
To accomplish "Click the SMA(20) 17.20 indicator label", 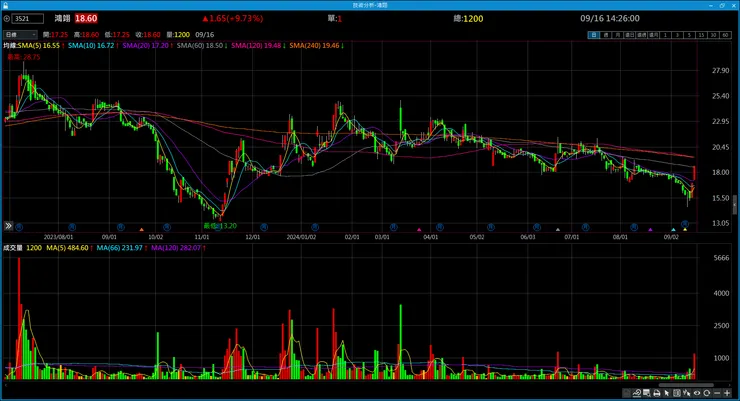I will [x=145, y=46].
